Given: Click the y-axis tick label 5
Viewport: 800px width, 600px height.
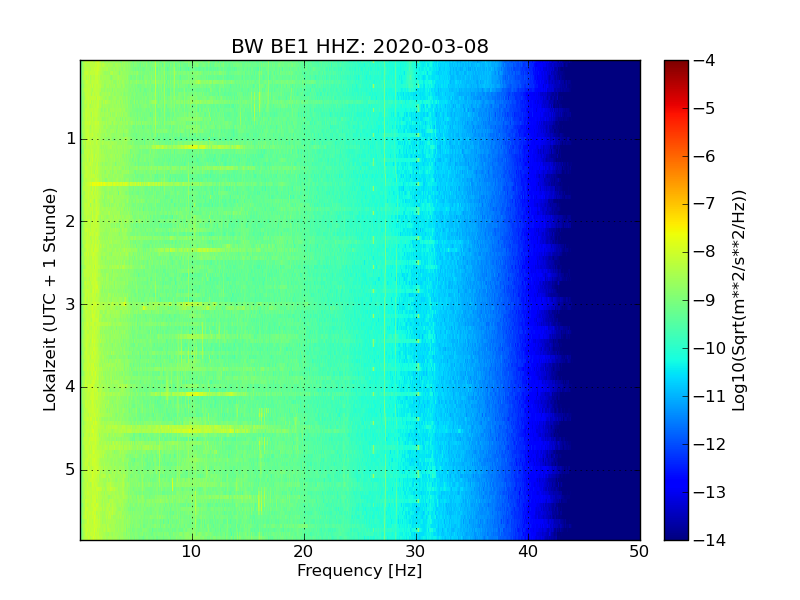Looking at the screenshot, I should coord(71,470).
